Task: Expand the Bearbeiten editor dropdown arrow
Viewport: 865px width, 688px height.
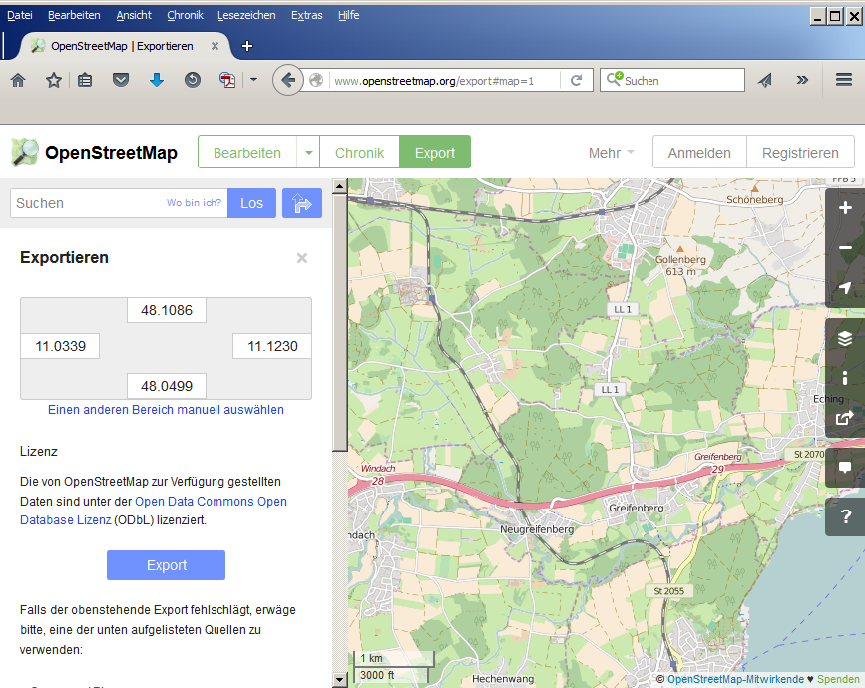Action: click(x=308, y=153)
